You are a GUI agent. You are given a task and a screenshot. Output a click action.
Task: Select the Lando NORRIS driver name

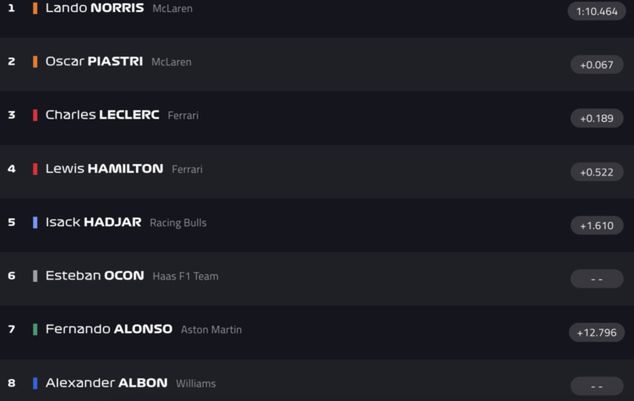95,8
